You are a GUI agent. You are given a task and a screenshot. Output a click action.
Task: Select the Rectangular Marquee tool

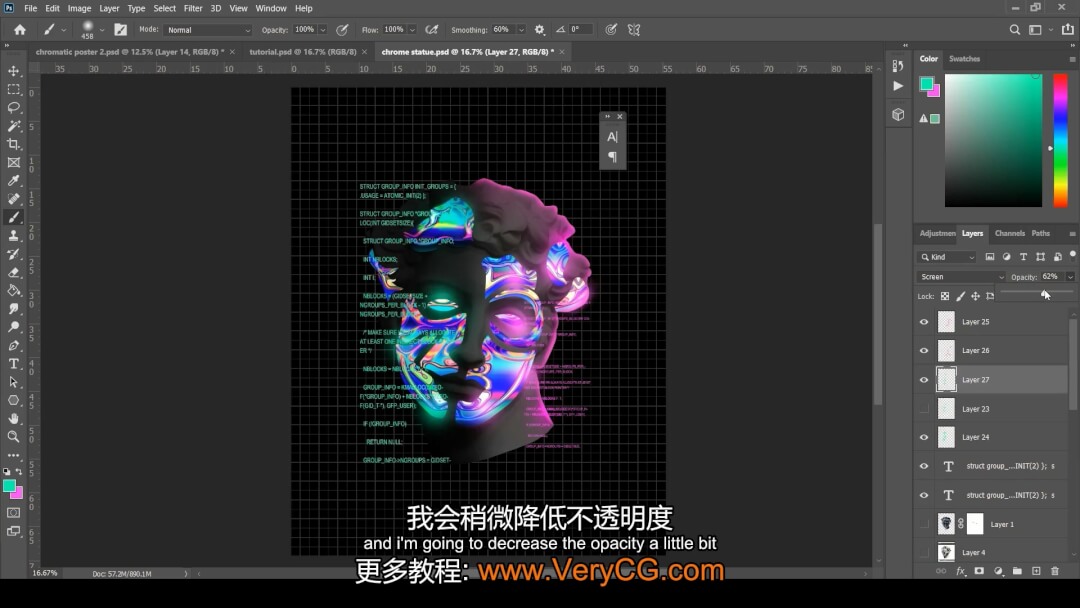click(x=13, y=90)
